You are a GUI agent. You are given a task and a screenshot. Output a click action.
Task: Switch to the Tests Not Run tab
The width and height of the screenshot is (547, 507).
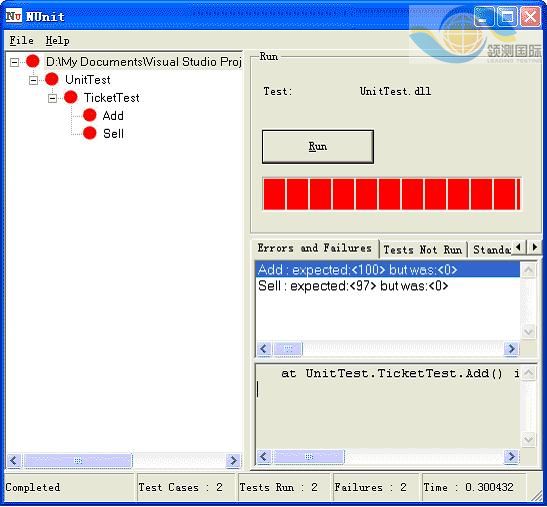point(422,250)
